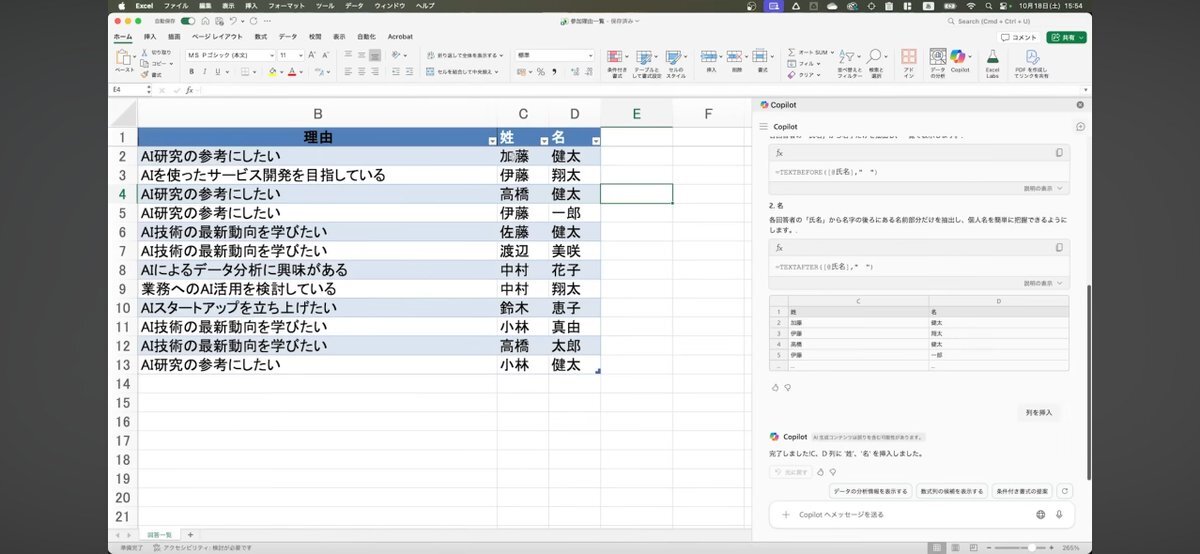
Task: Click the Copilot message input field
Action: [900, 514]
